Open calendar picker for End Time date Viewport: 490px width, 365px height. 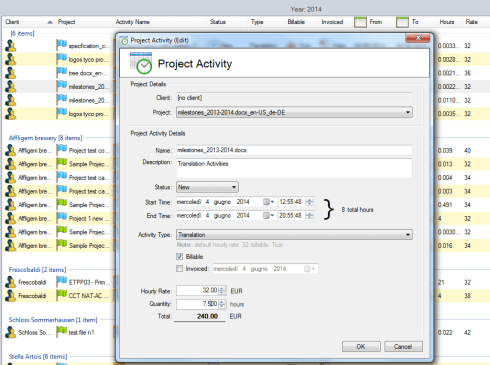pos(268,216)
